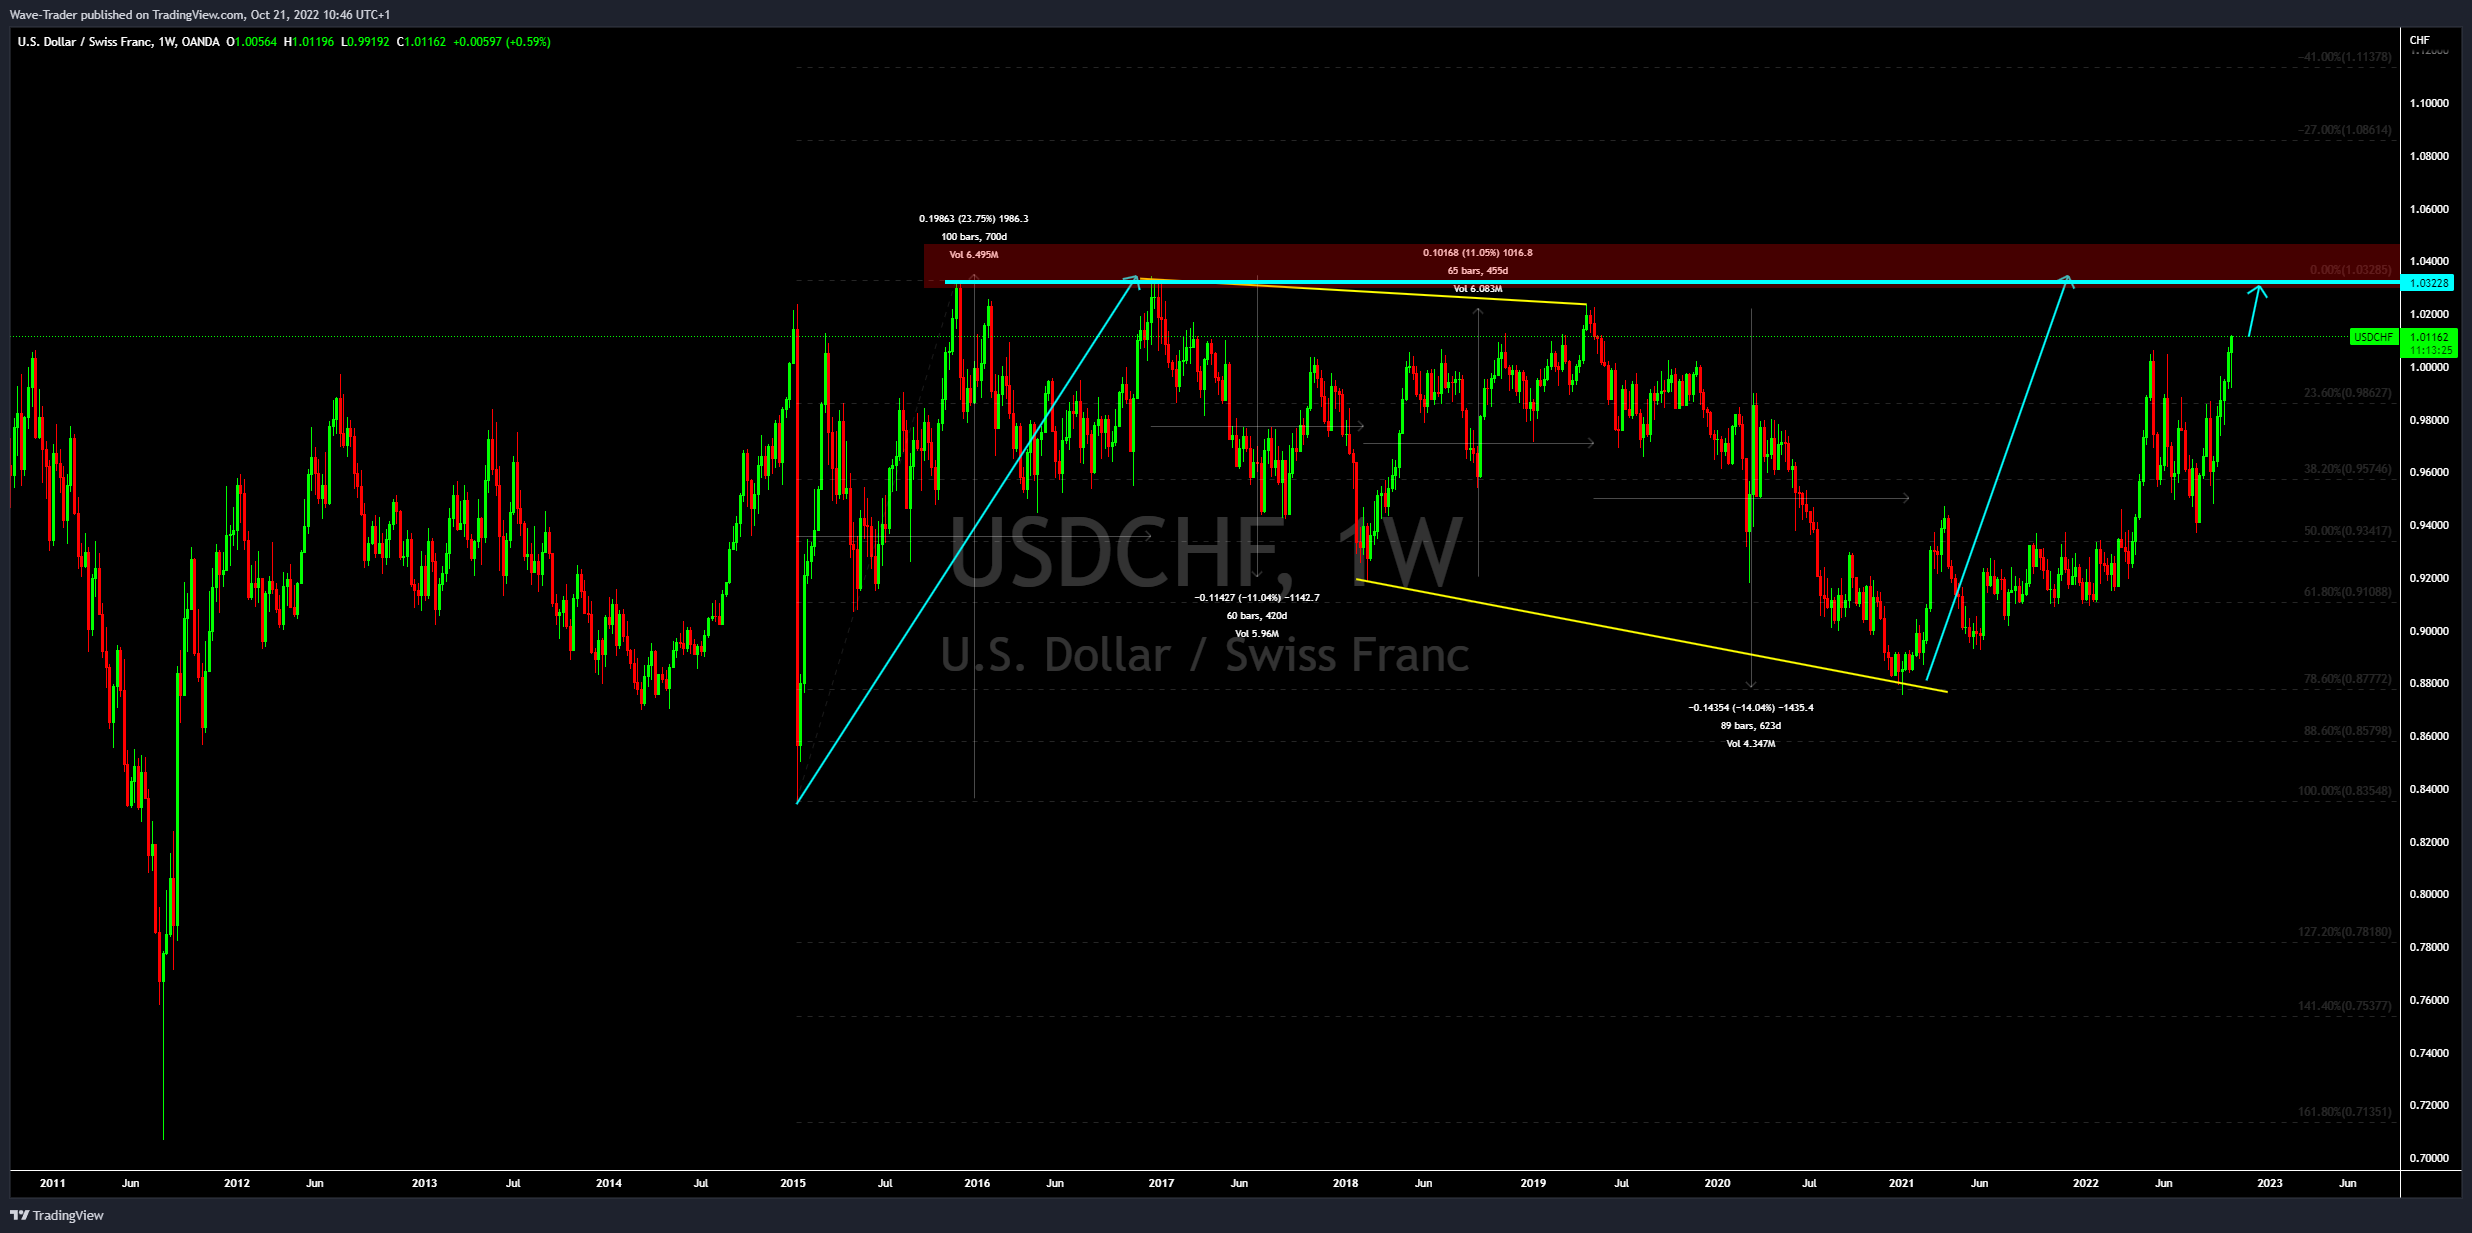The height and width of the screenshot is (1233, 2472).
Task: Click the close value C1.01162
Action: click(421, 42)
